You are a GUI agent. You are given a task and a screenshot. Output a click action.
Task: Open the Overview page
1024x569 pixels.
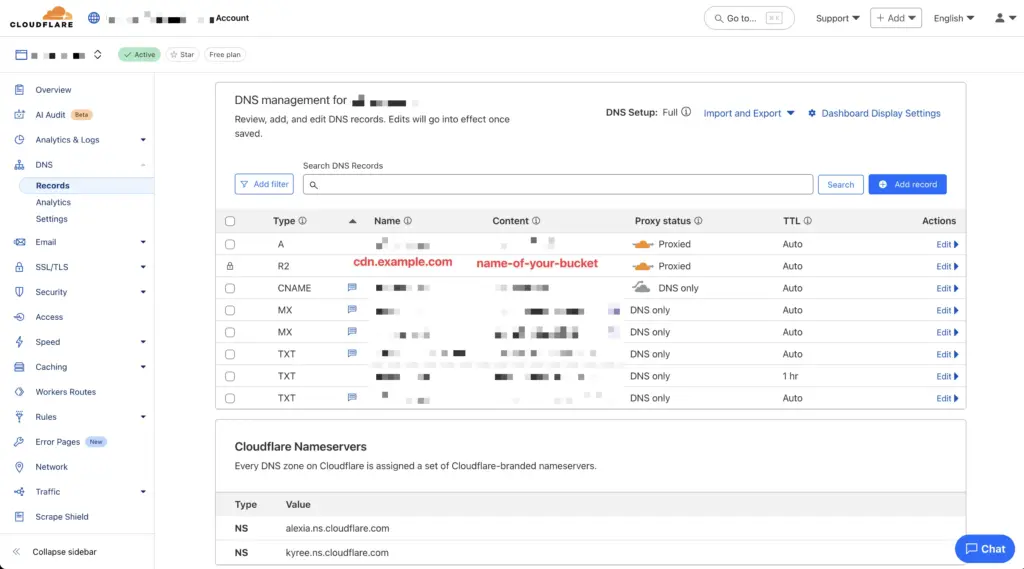53,89
